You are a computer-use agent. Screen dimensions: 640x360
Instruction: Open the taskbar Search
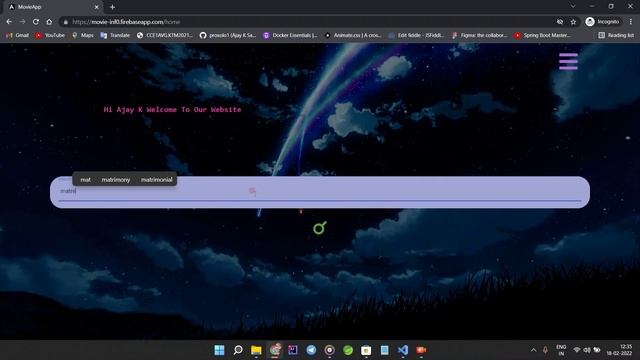point(238,350)
